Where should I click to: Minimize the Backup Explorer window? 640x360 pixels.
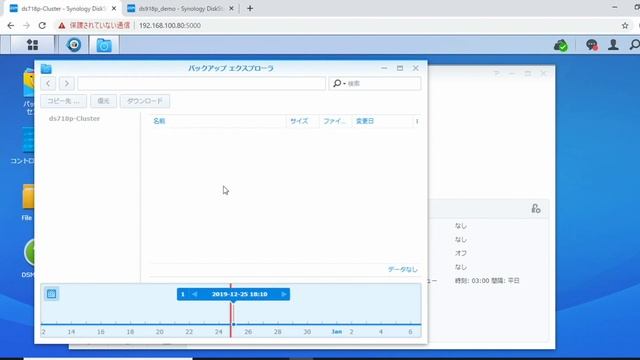384,68
